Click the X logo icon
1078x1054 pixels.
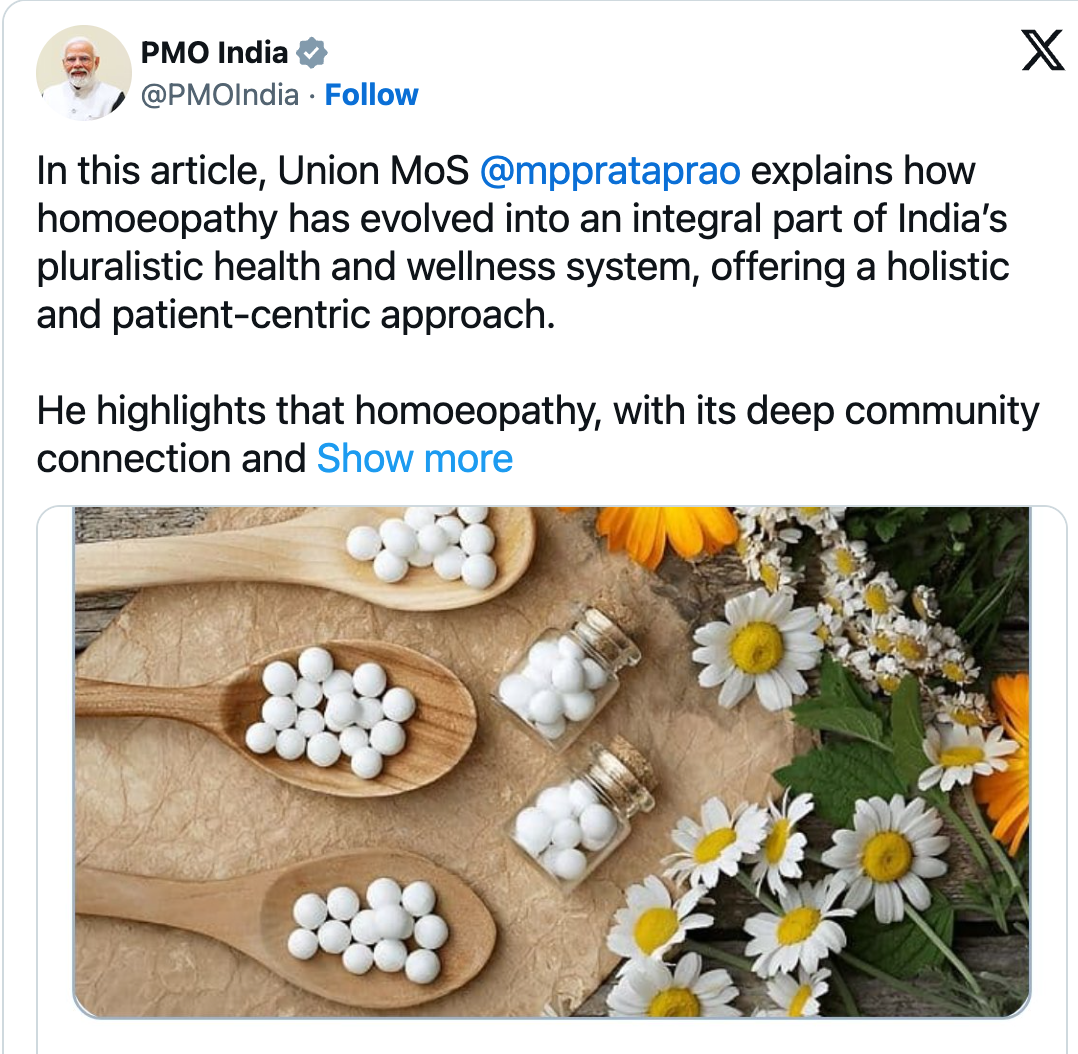click(1042, 52)
